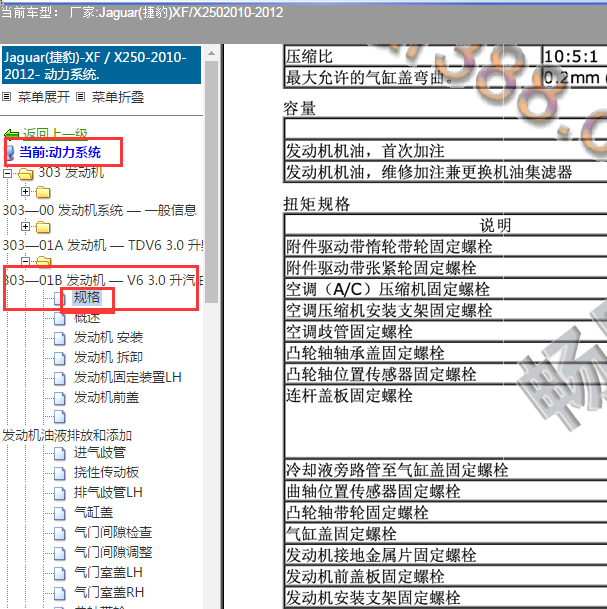Expand the 303—00 发动机系统 node
Image resolution: width=607 pixels, height=609 pixels.
25,191
